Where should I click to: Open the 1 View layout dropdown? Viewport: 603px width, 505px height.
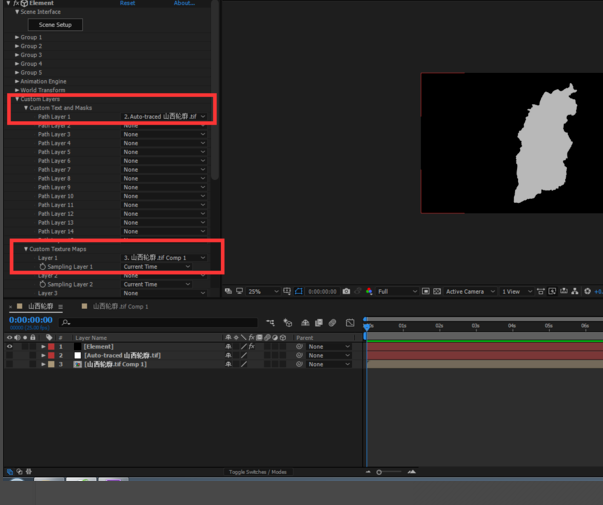(x=516, y=291)
